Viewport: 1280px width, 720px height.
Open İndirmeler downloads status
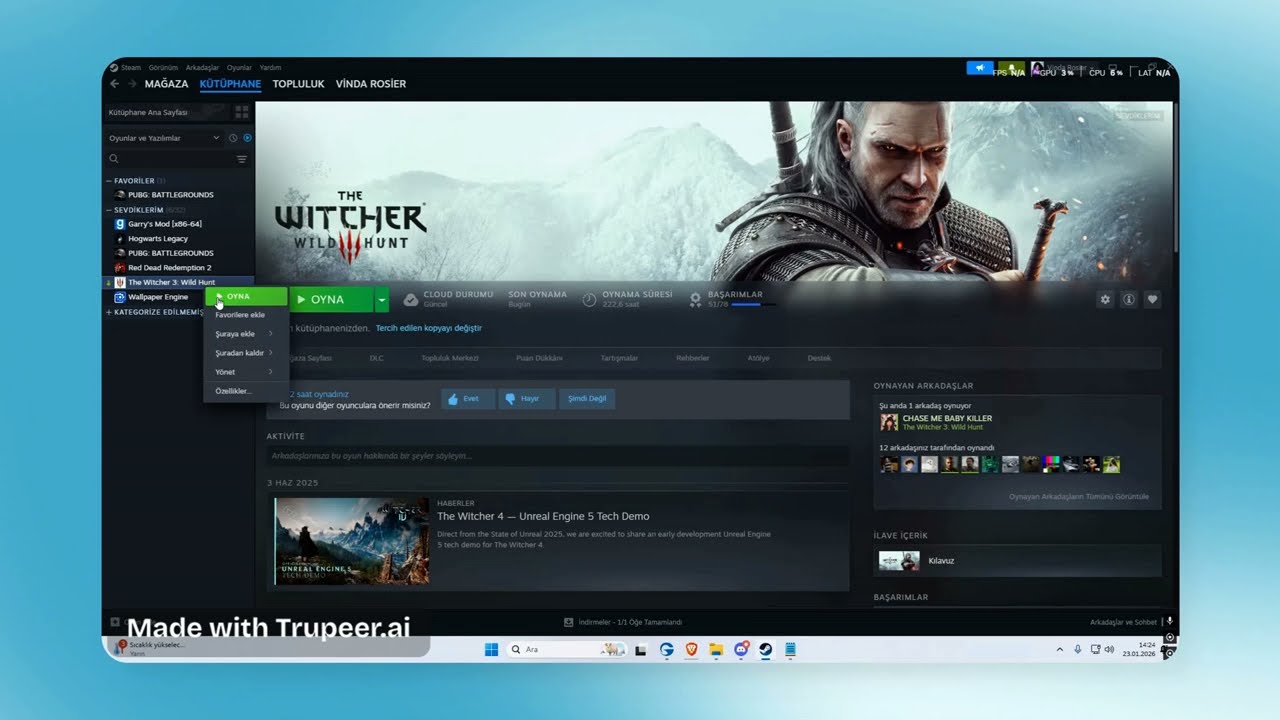(623, 622)
